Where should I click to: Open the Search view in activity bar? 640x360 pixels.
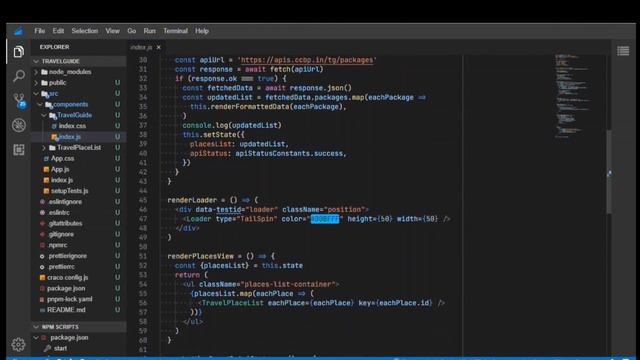point(18,76)
